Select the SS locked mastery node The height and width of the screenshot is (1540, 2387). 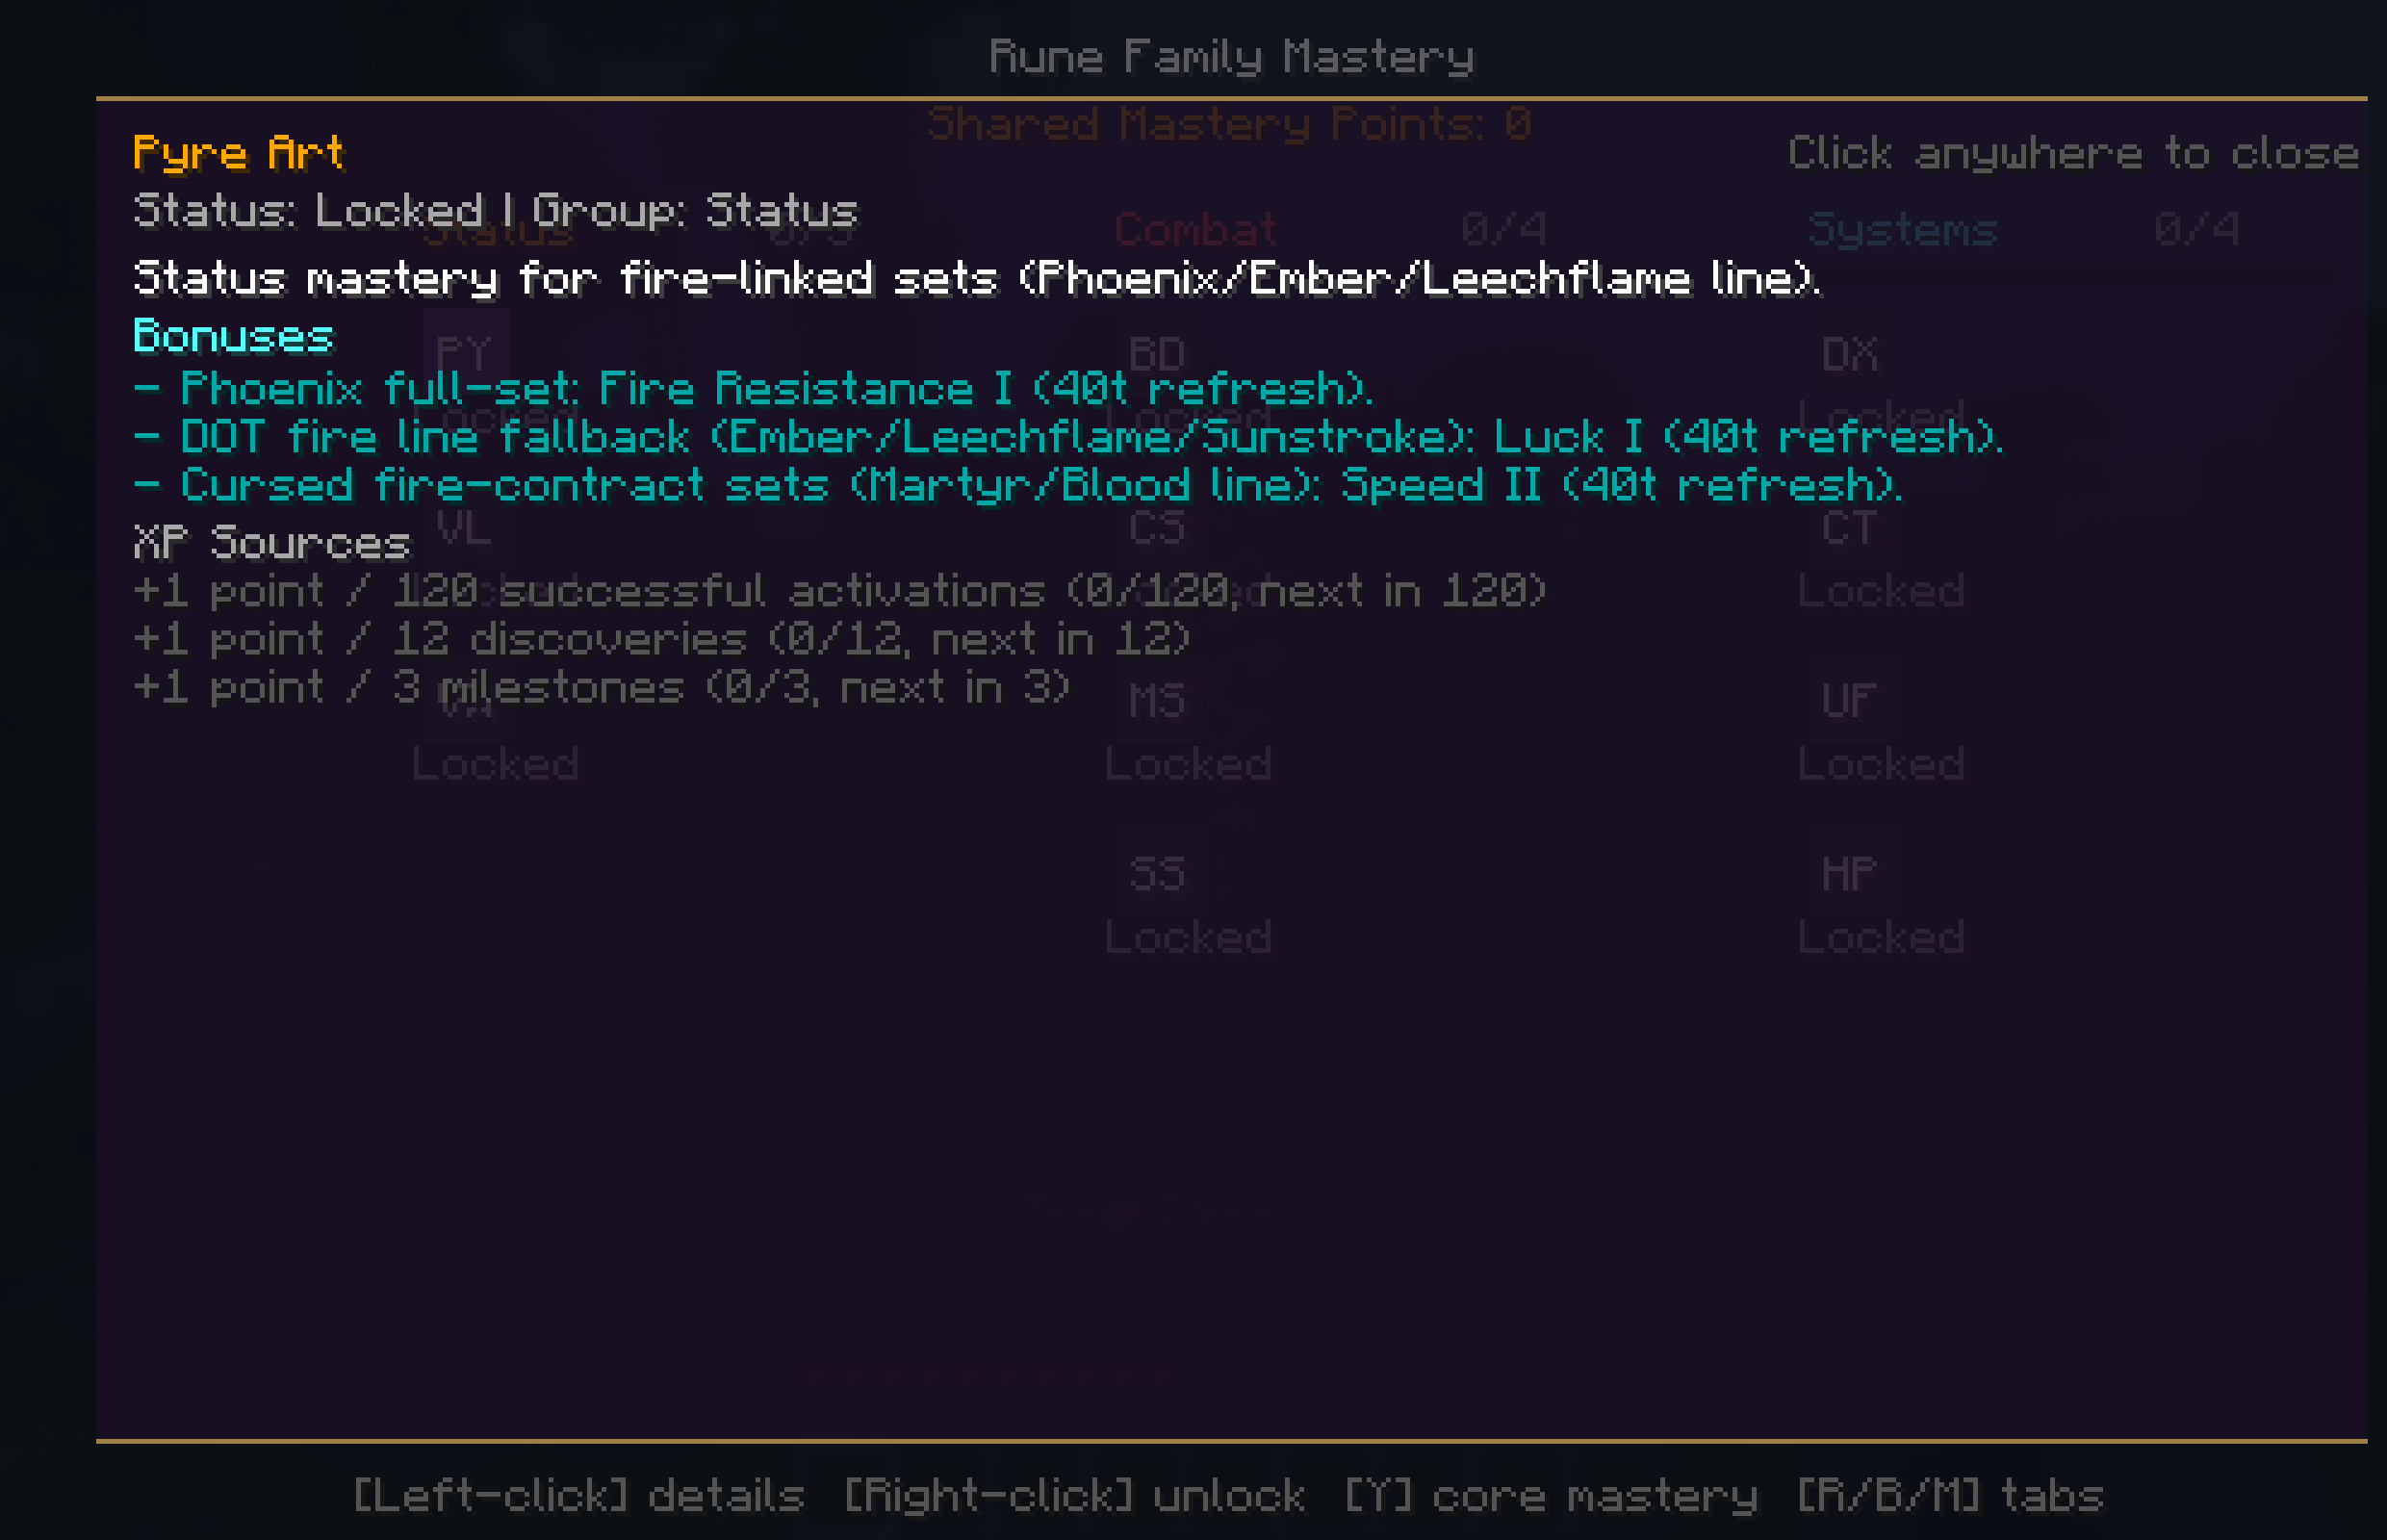[x=1158, y=873]
